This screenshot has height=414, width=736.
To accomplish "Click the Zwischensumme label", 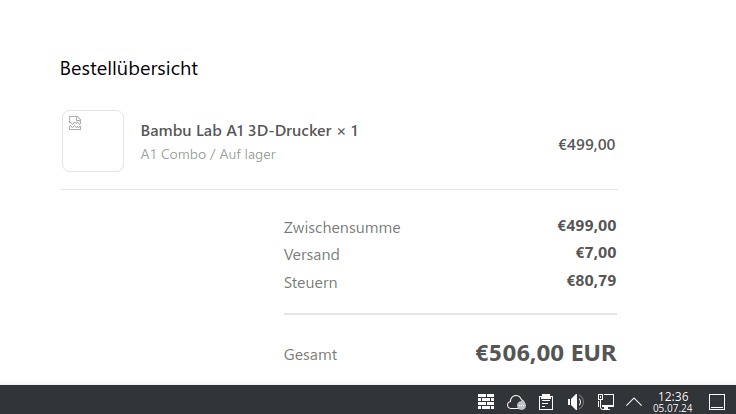I will point(342,227).
